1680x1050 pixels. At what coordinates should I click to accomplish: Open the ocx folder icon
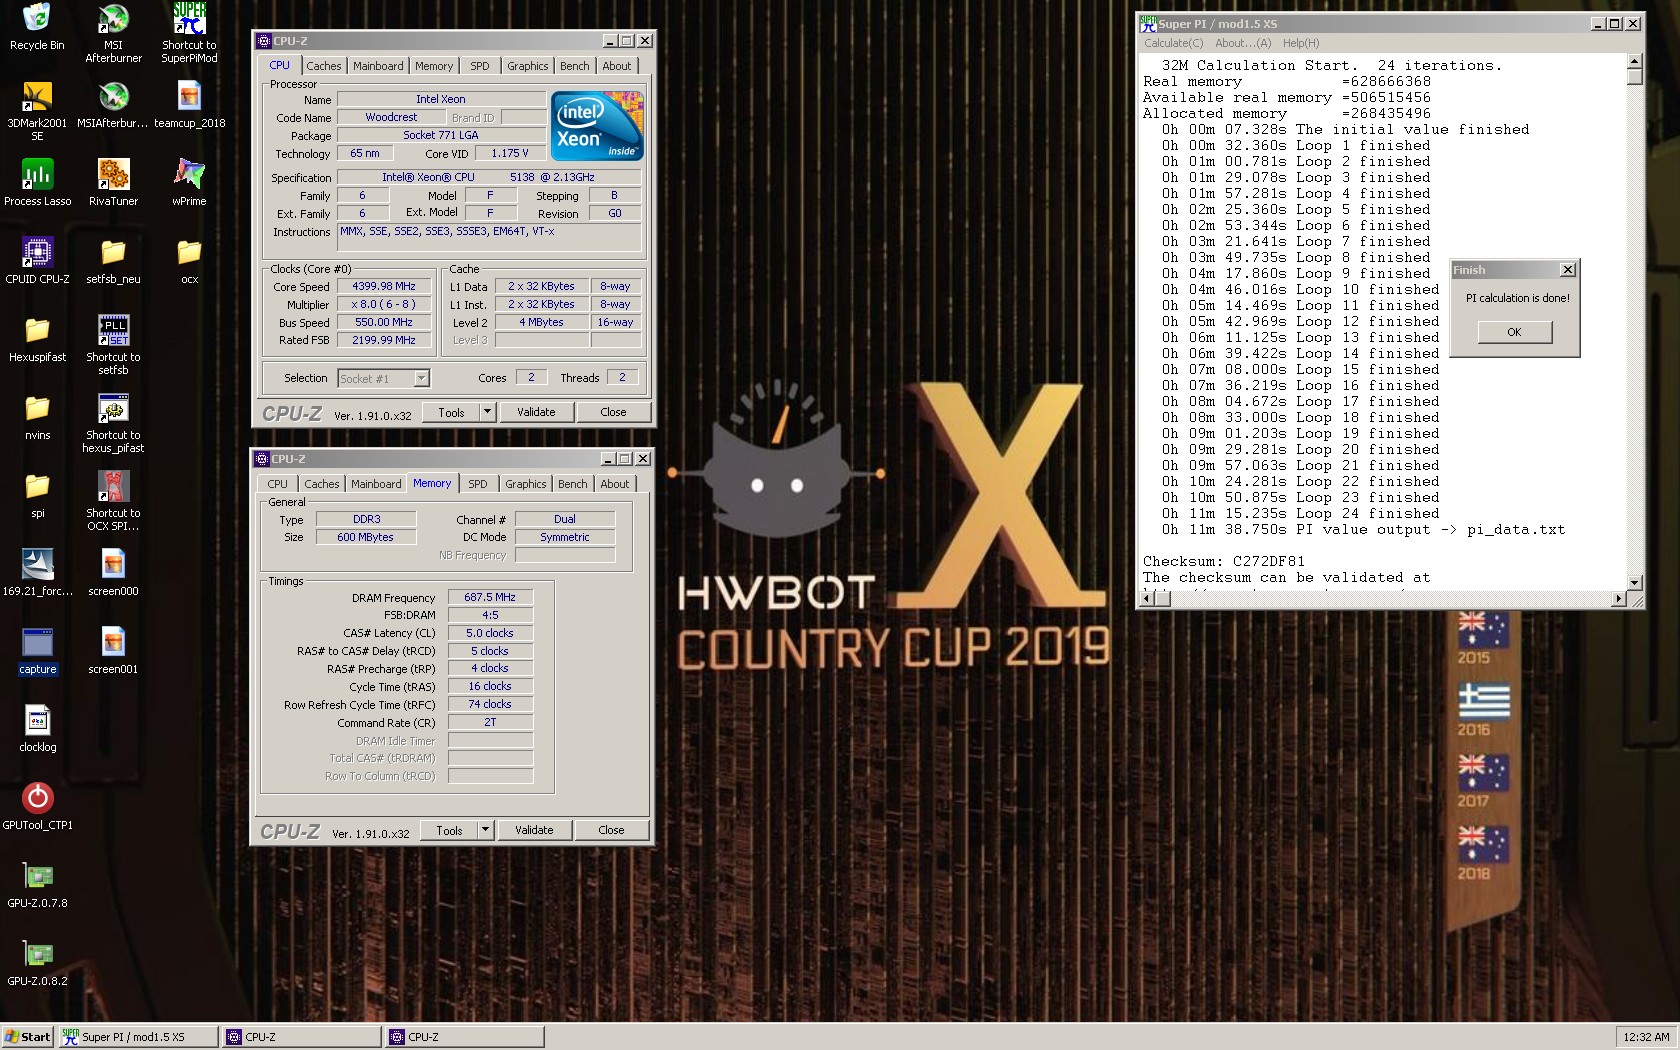(189, 260)
